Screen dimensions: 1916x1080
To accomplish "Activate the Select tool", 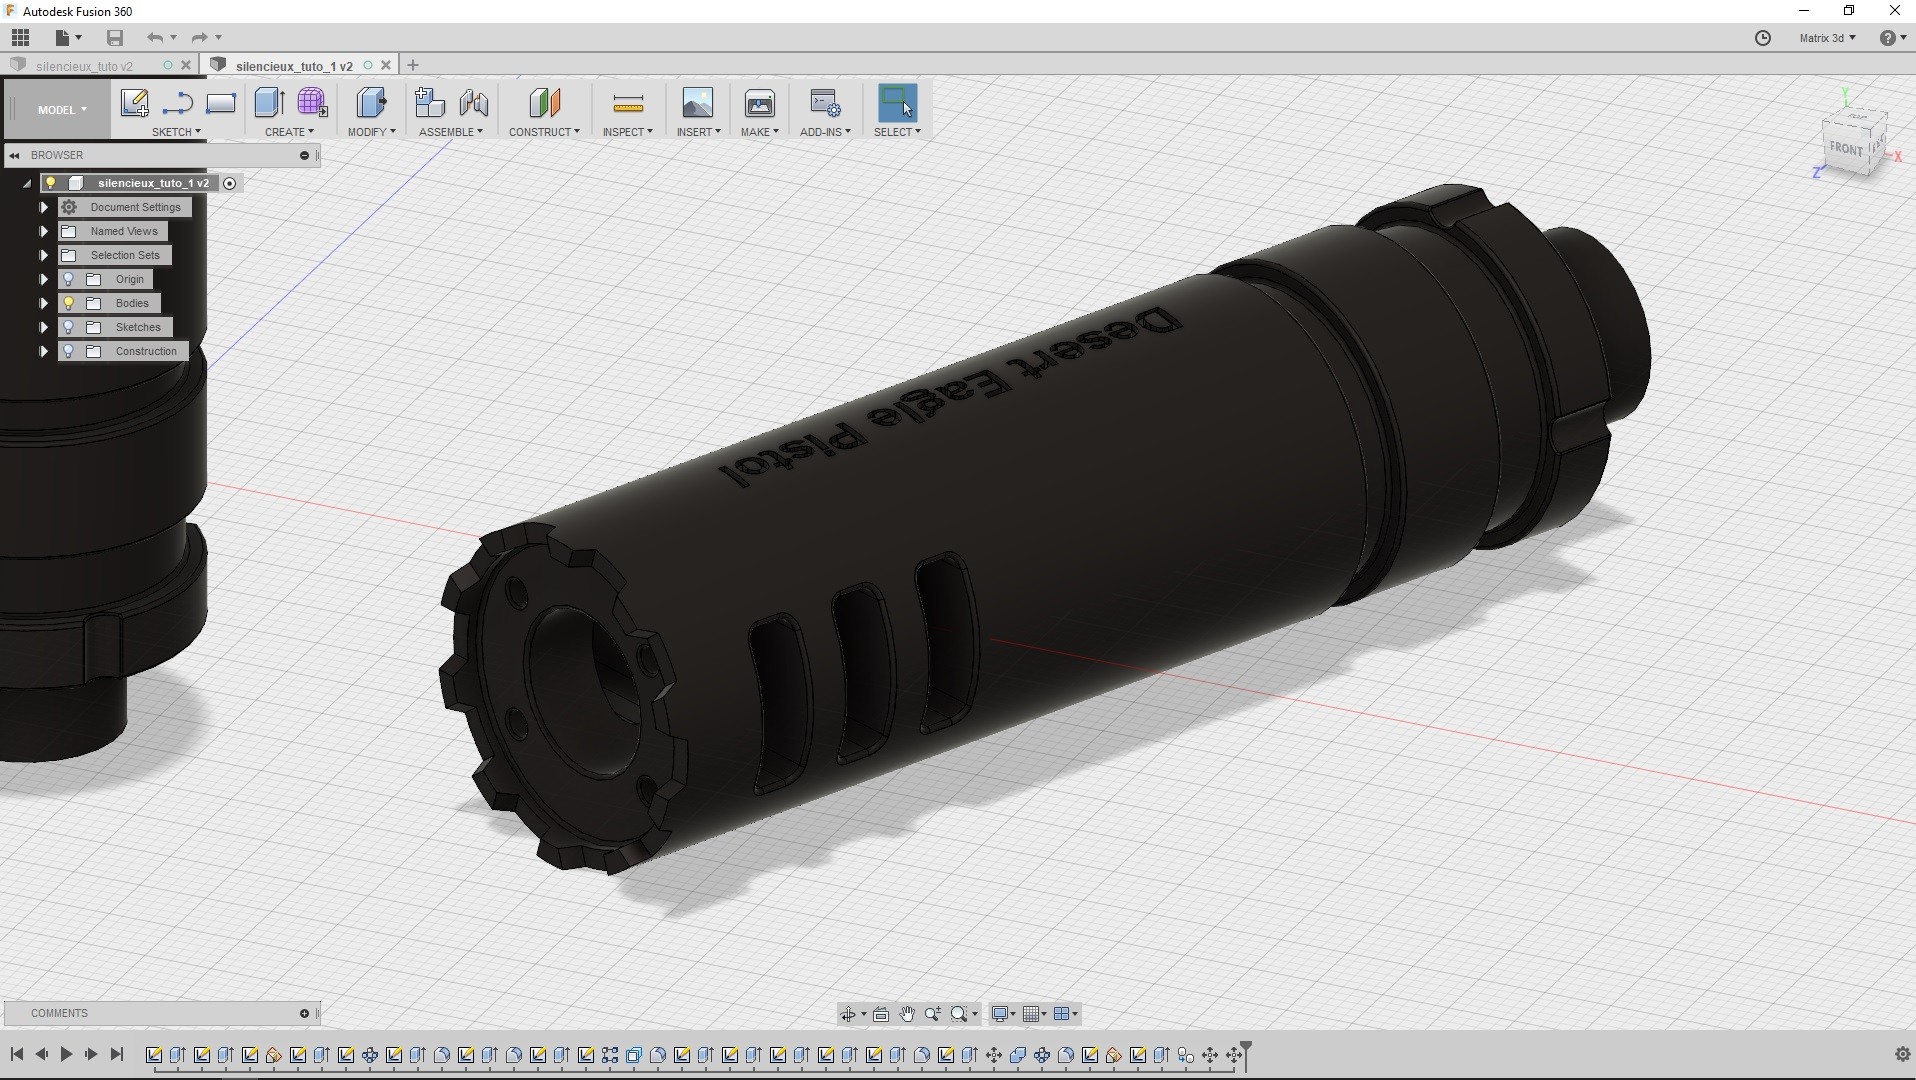I will coord(897,103).
